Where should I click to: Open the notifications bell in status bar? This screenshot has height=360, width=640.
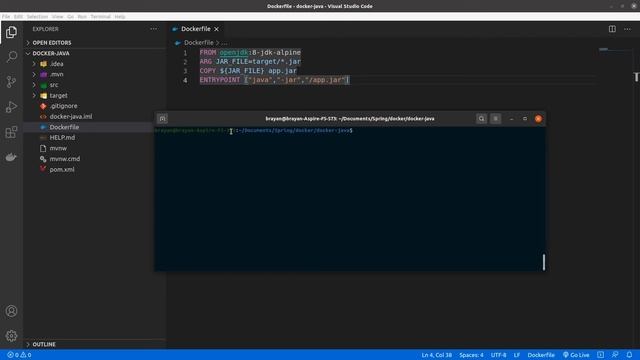point(629,355)
